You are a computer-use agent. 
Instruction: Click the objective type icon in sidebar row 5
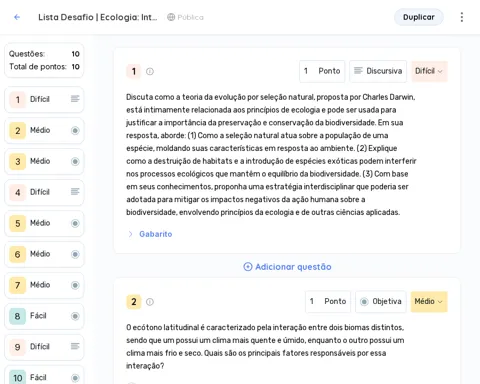click(75, 223)
